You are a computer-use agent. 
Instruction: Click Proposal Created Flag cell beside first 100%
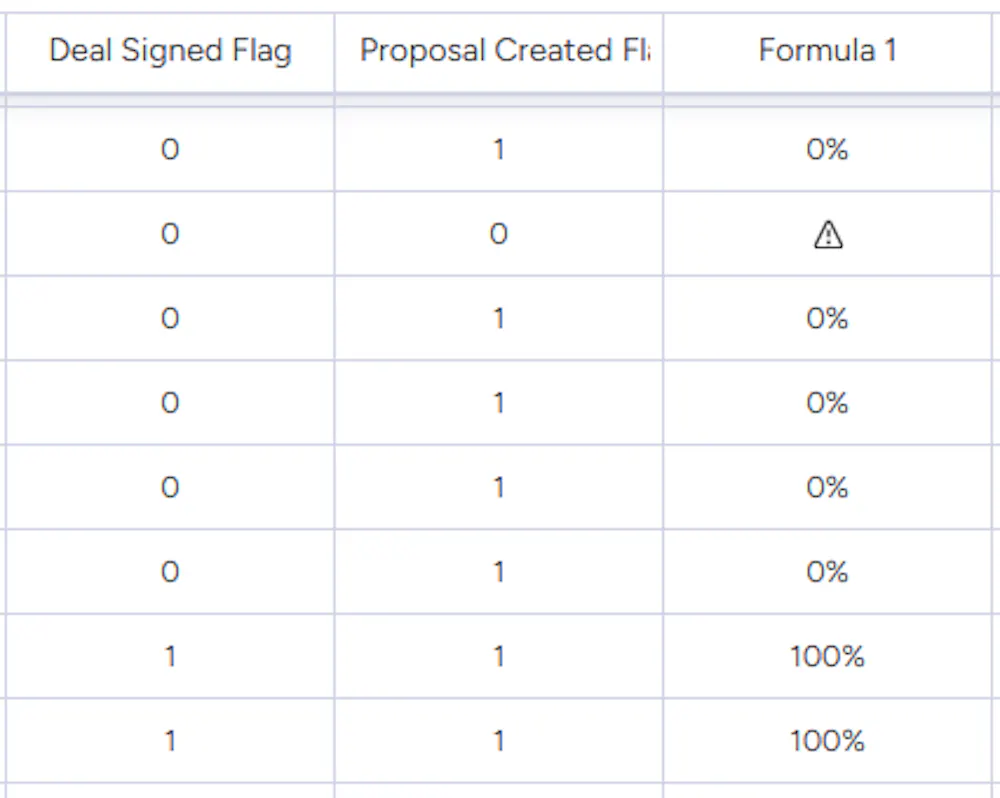tap(498, 657)
